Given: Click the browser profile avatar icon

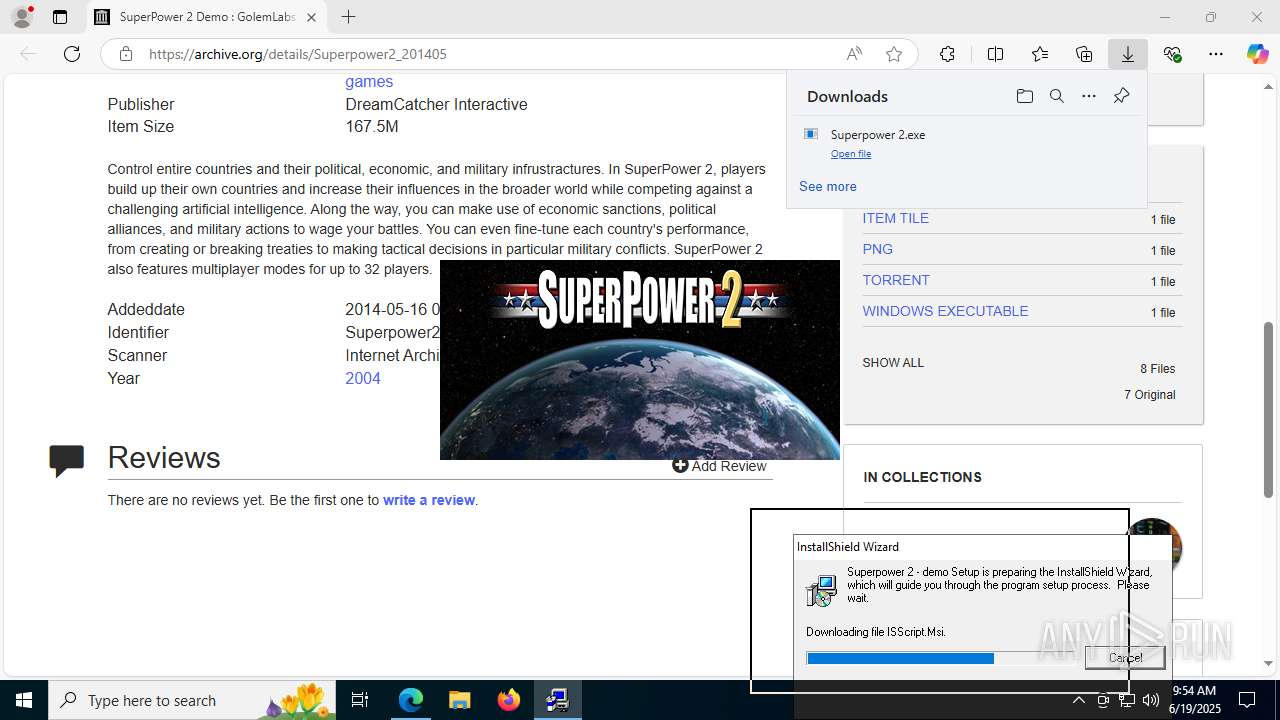Looking at the screenshot, I should pos(21,17).
